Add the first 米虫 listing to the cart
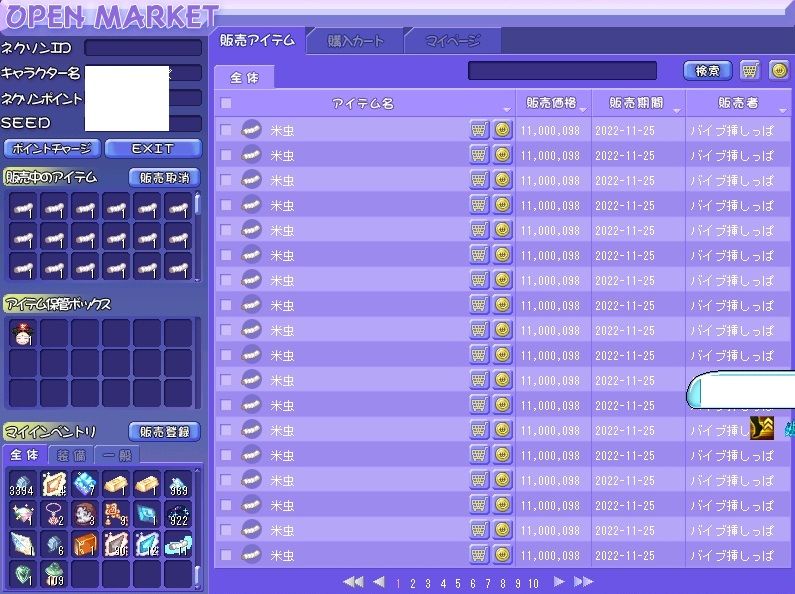This screenshot has height=594, width=795. [479, 129]
